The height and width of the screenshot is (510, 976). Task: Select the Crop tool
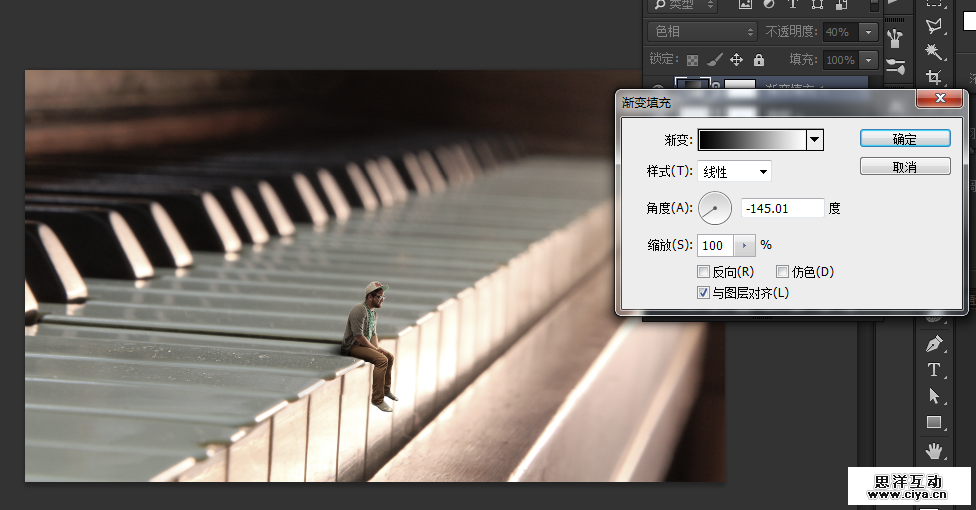coord(934,77)
